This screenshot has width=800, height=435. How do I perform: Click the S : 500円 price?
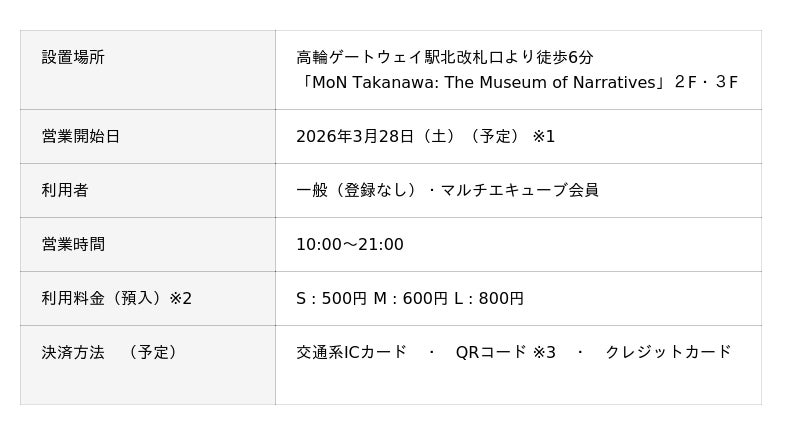pos(330,298)
